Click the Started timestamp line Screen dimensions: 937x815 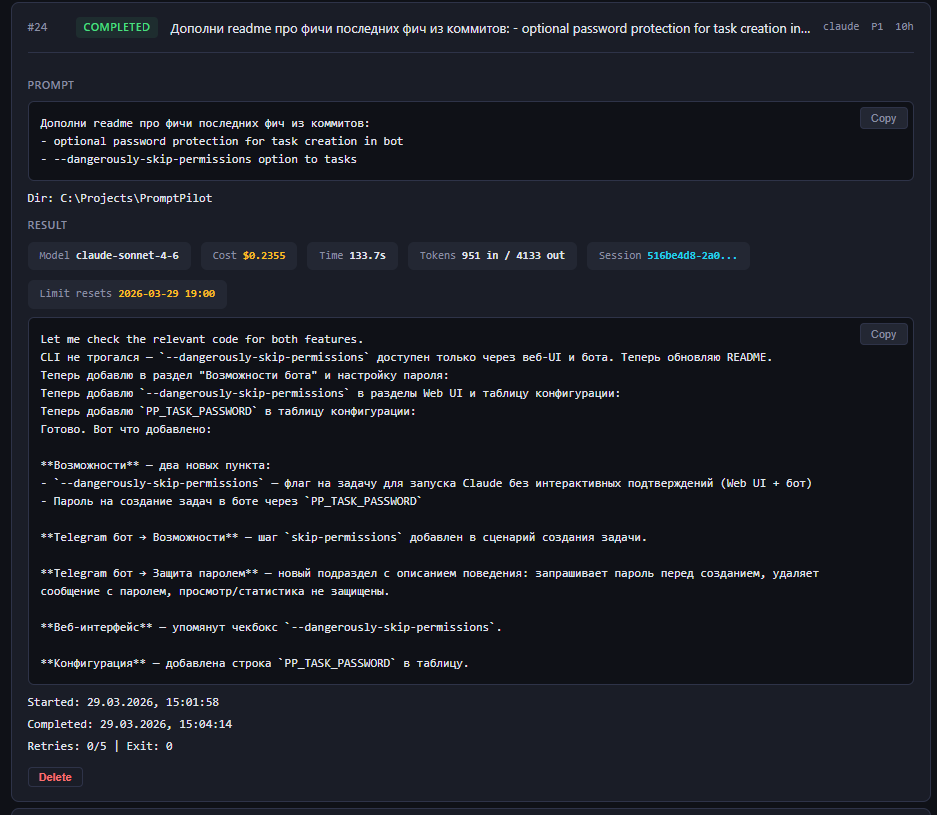pyautogui.click(x=123, y=702)
